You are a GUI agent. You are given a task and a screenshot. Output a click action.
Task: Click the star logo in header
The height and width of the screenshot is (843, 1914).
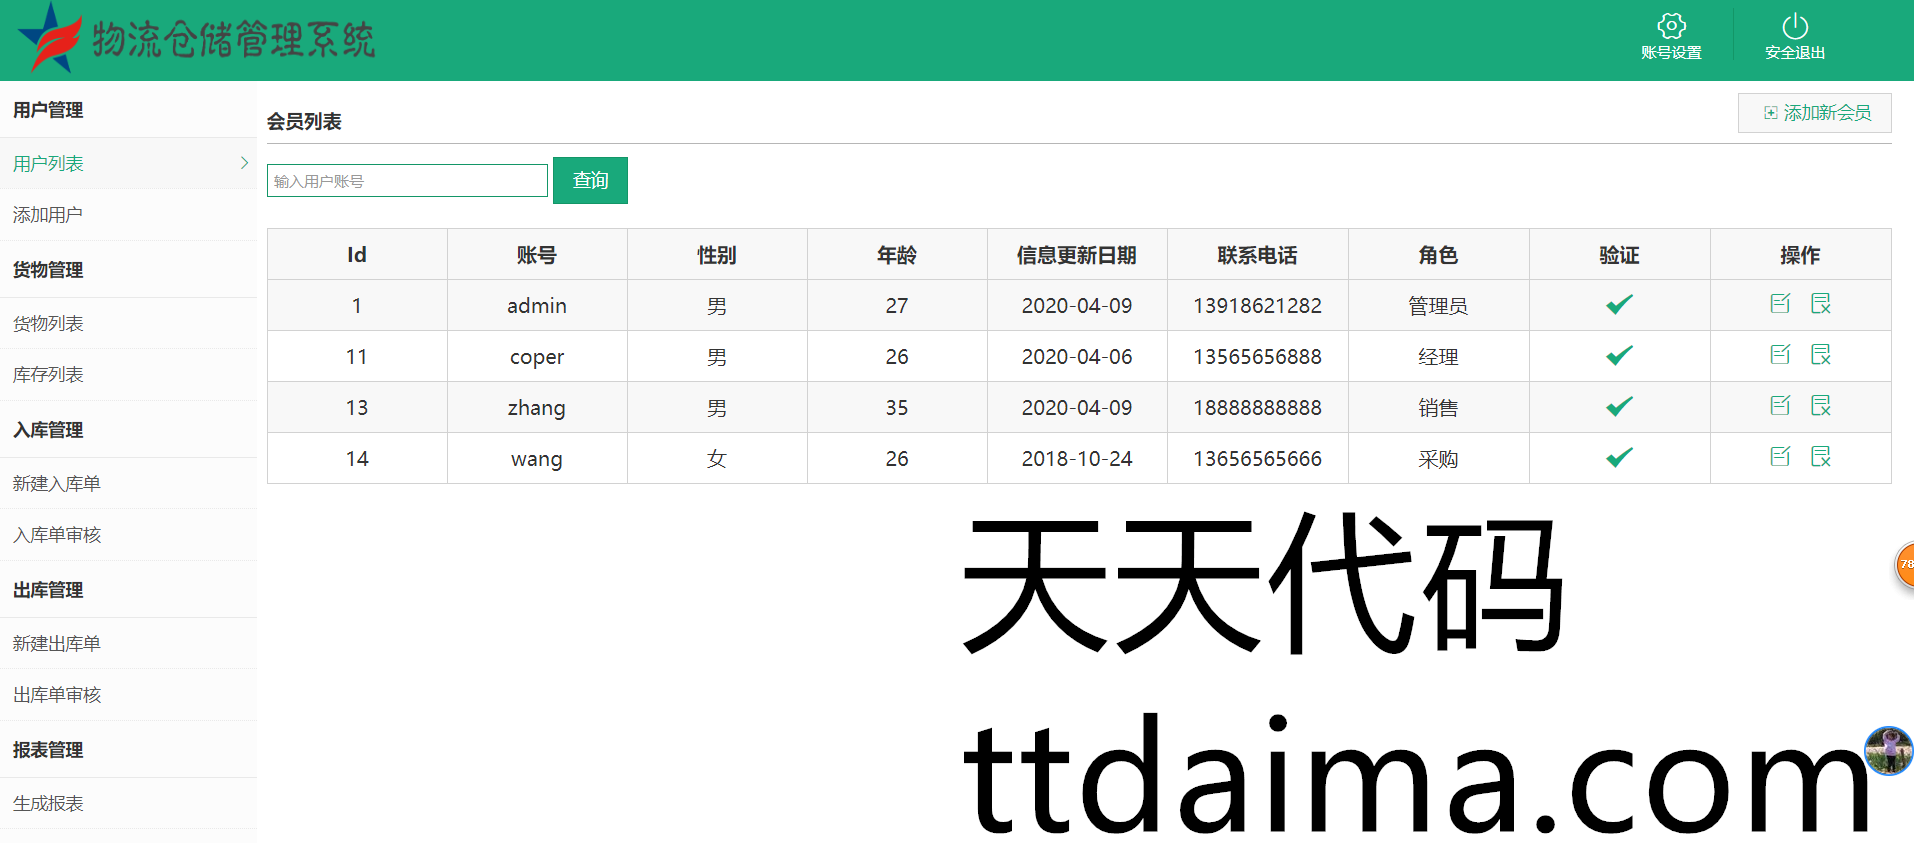click(49, 39)
